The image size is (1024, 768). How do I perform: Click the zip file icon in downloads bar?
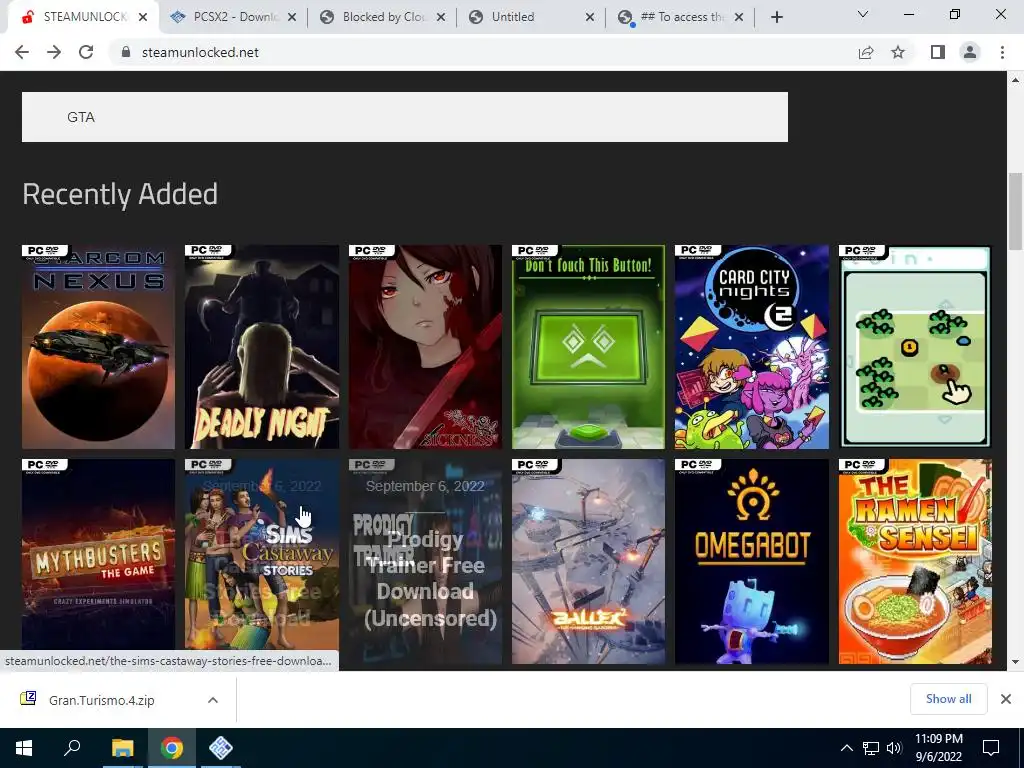click(x=28, y=699)
